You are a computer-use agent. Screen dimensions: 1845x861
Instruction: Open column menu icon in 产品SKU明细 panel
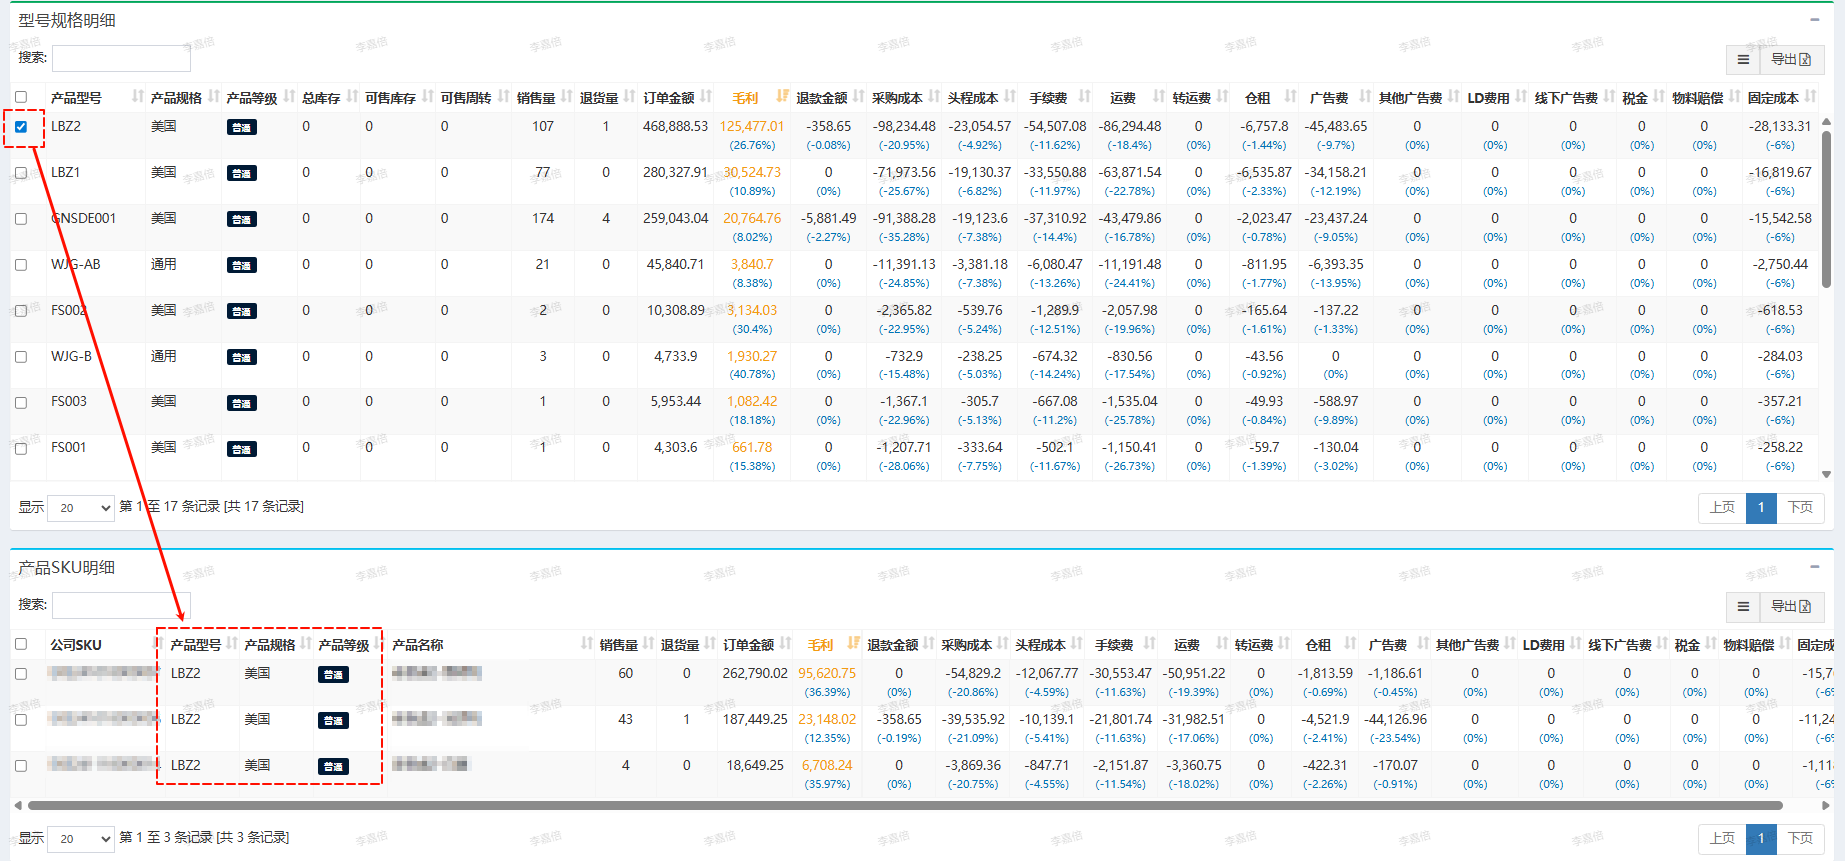click(1743, 607)
